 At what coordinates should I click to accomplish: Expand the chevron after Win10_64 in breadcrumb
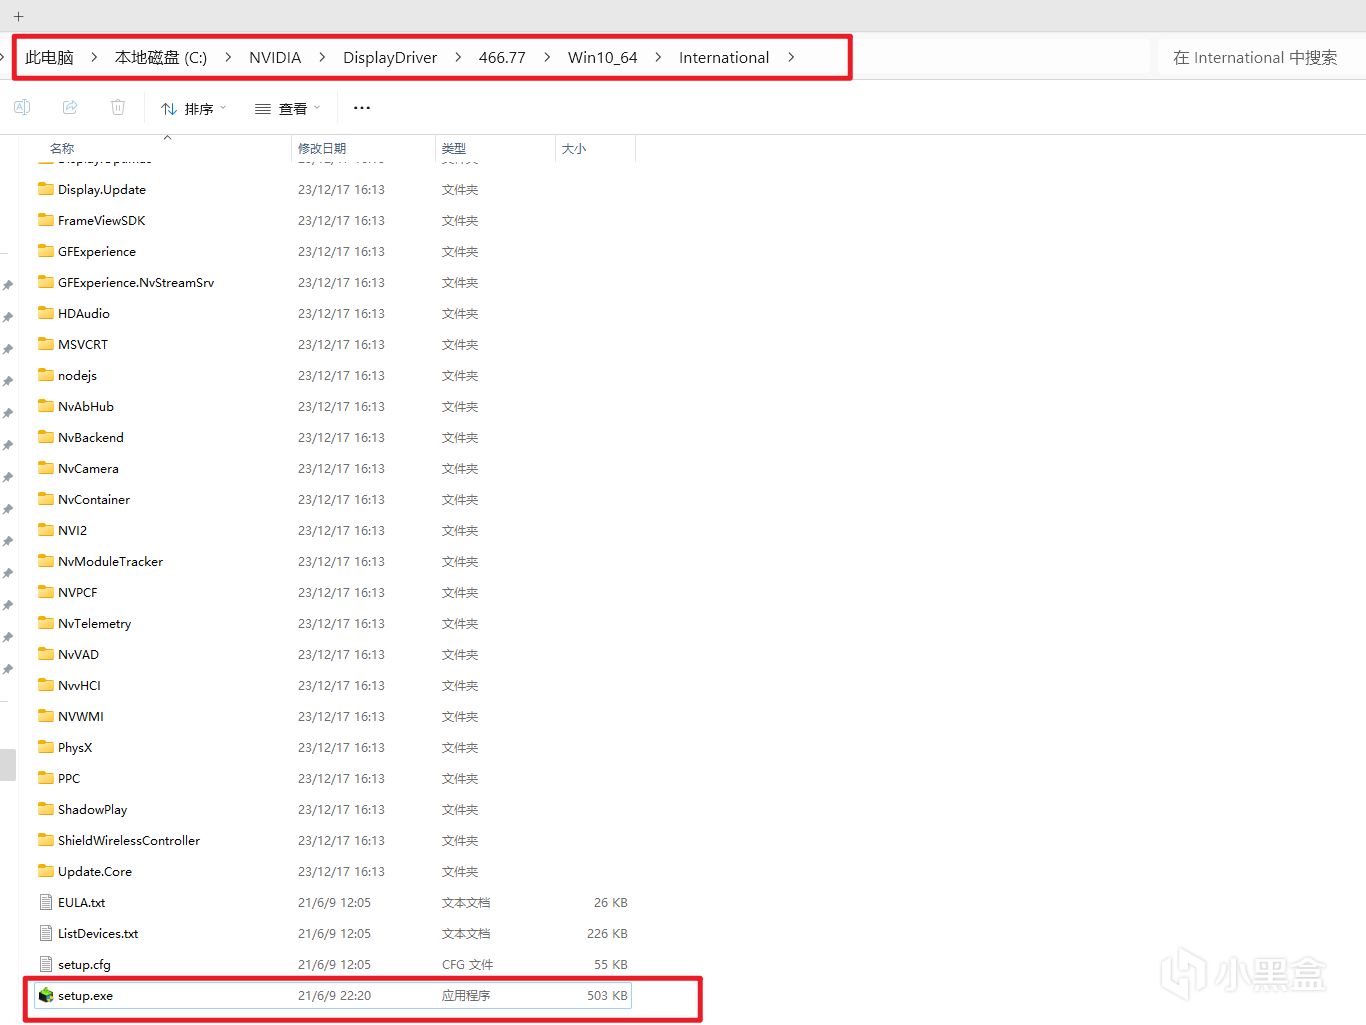(658, 57)
